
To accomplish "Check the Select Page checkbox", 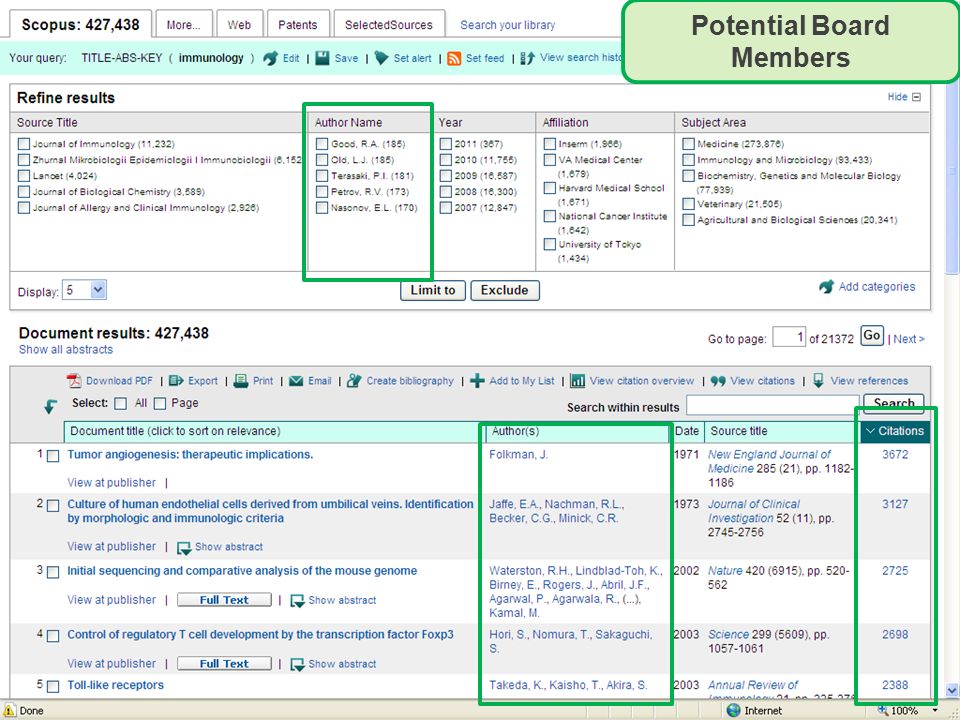I will 160,403.
